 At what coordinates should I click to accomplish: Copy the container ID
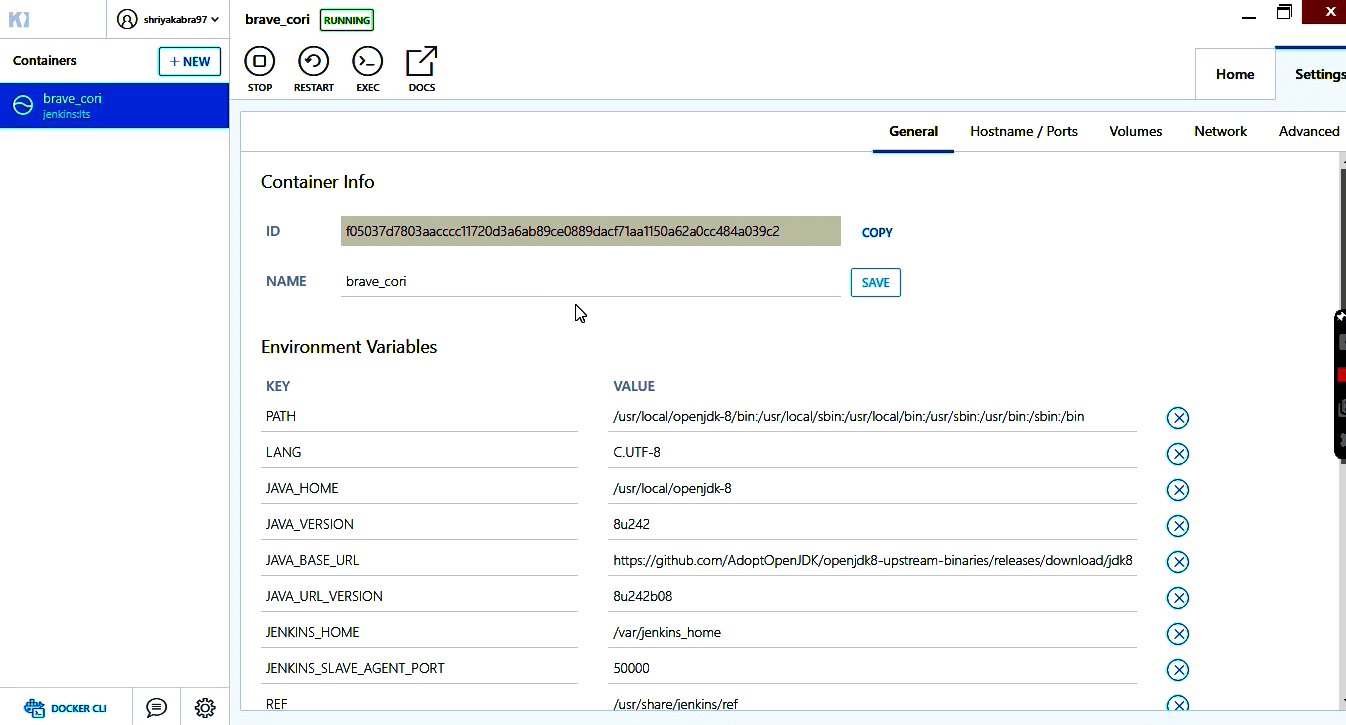pyautogui.click(x=877, y=233)
